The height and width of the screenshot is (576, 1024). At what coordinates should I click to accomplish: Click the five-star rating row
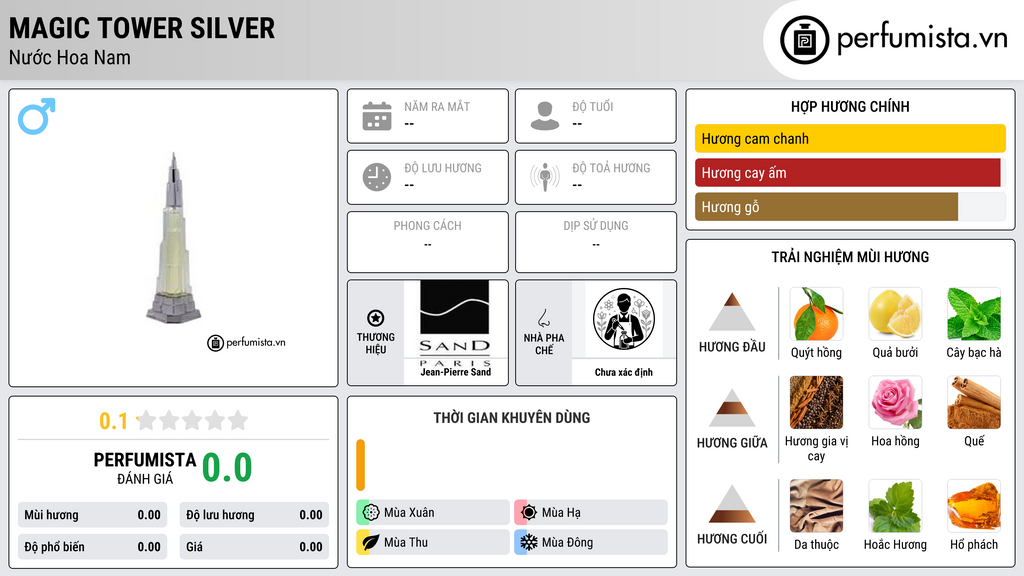193,421
